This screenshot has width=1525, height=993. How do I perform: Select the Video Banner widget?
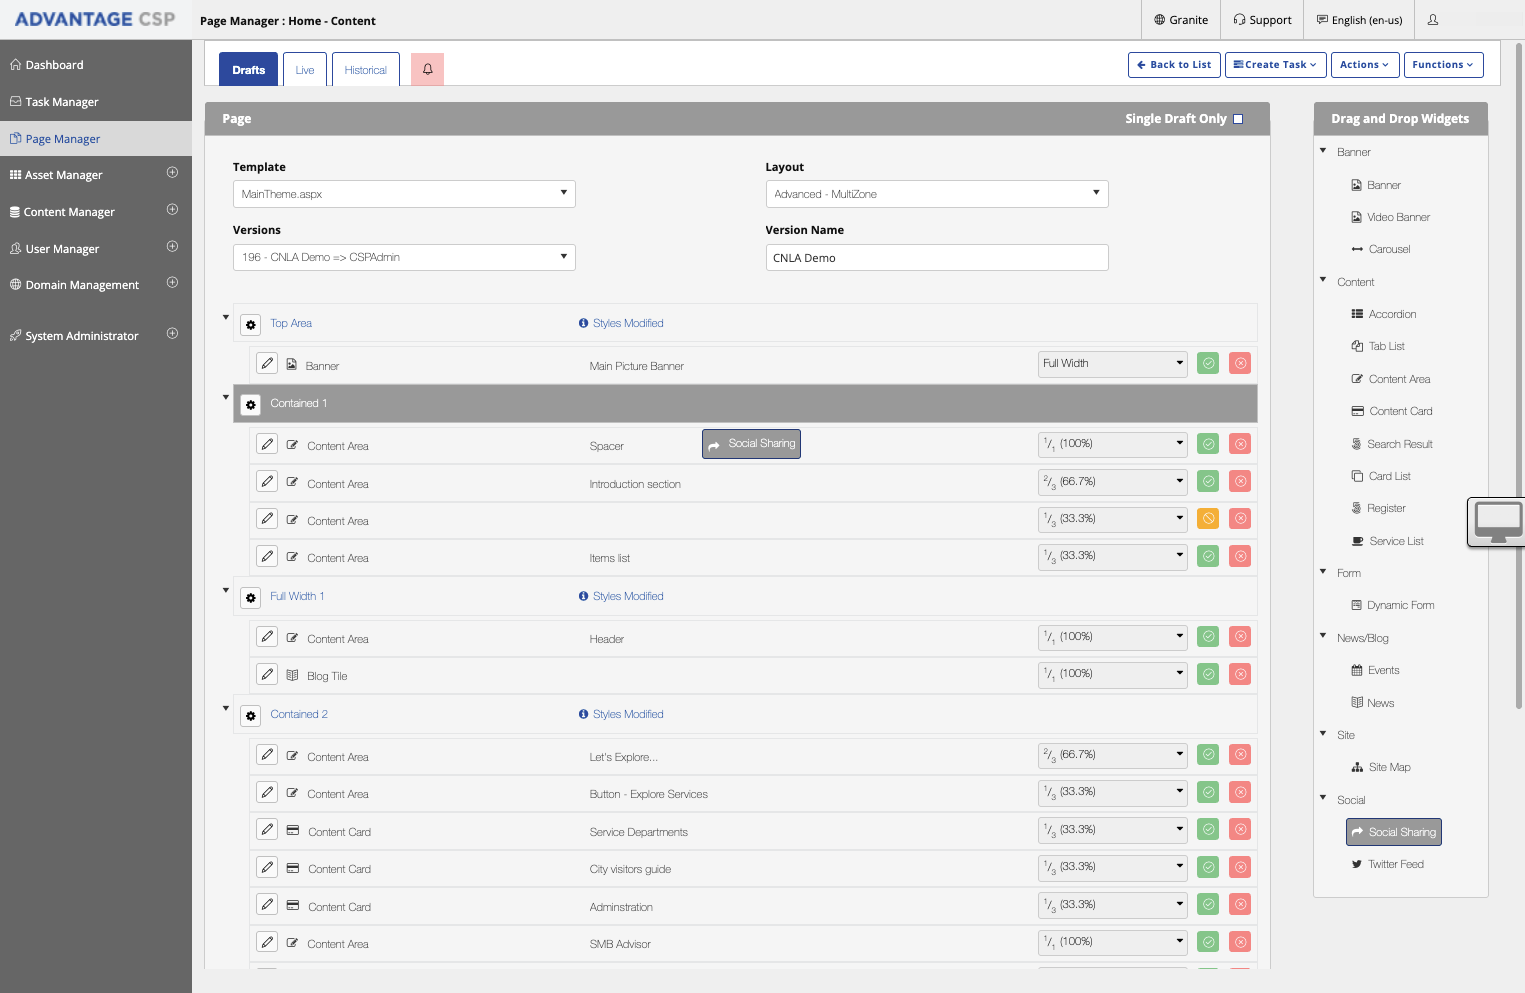click(x=1390, y=217)
